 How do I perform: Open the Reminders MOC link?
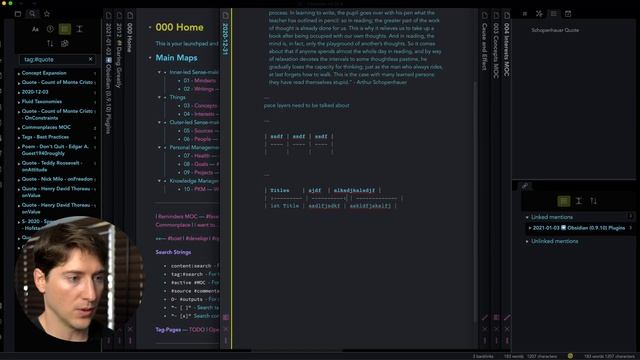[x=178, y=216]
